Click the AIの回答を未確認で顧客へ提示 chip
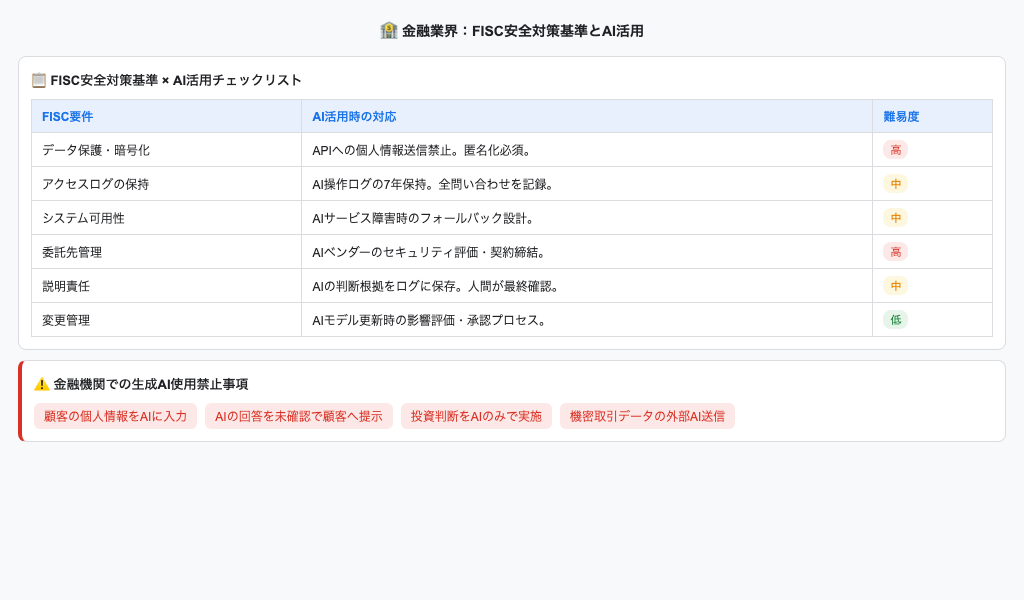1024x600 pixels. [299, 416]
